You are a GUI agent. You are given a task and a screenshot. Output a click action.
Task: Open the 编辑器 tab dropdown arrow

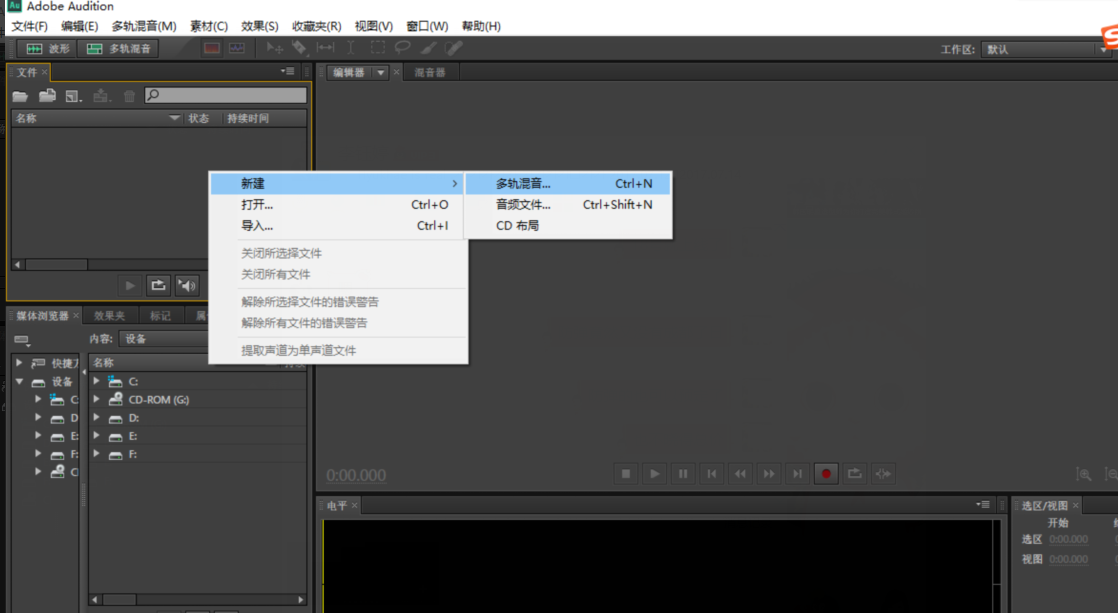click(x=381, y=73)
